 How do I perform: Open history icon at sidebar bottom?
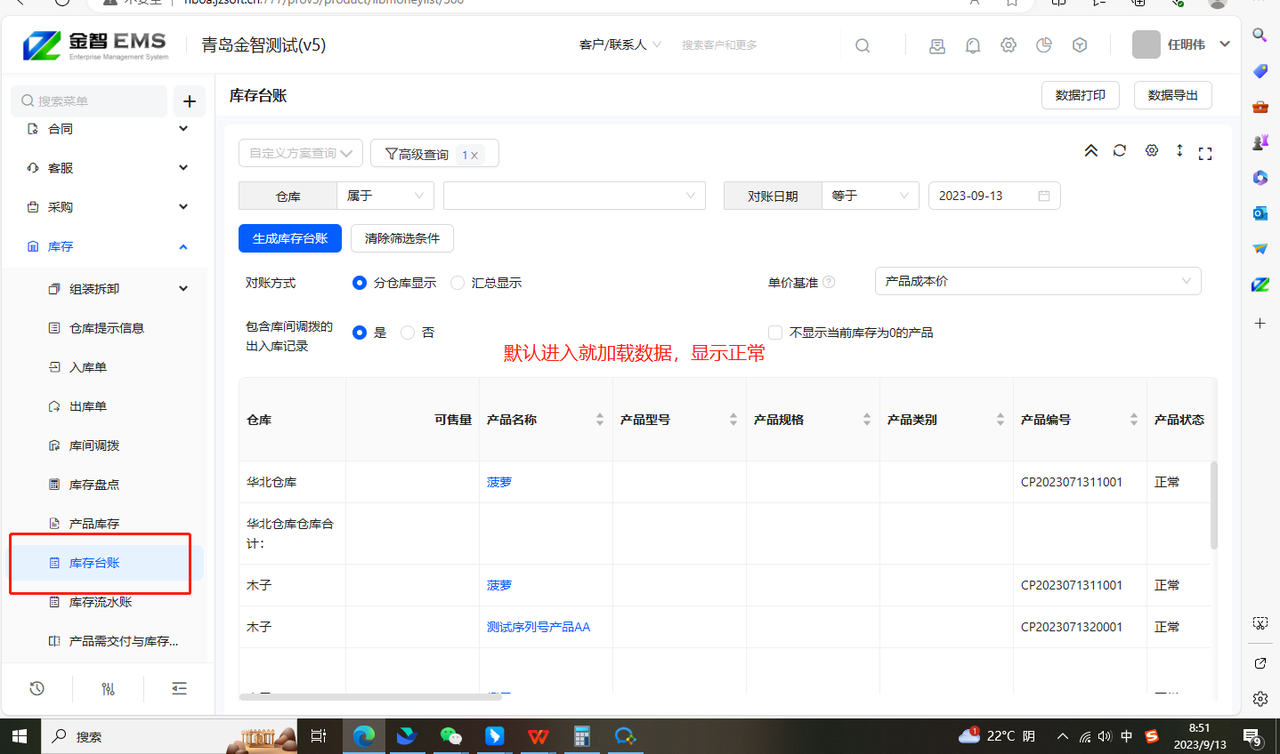click(37, 688)
